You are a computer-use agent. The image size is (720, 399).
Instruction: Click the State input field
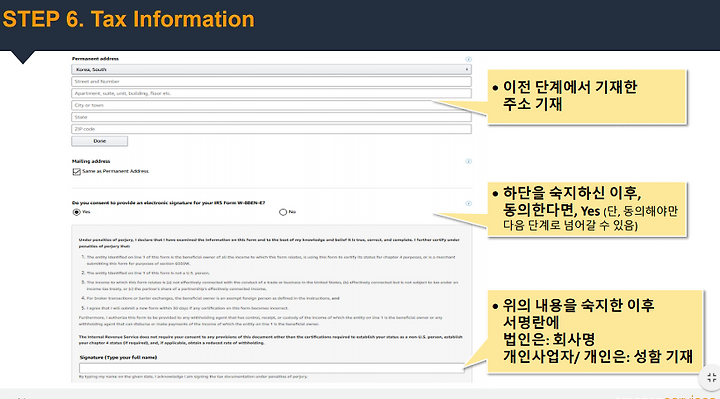coord(271,117)
